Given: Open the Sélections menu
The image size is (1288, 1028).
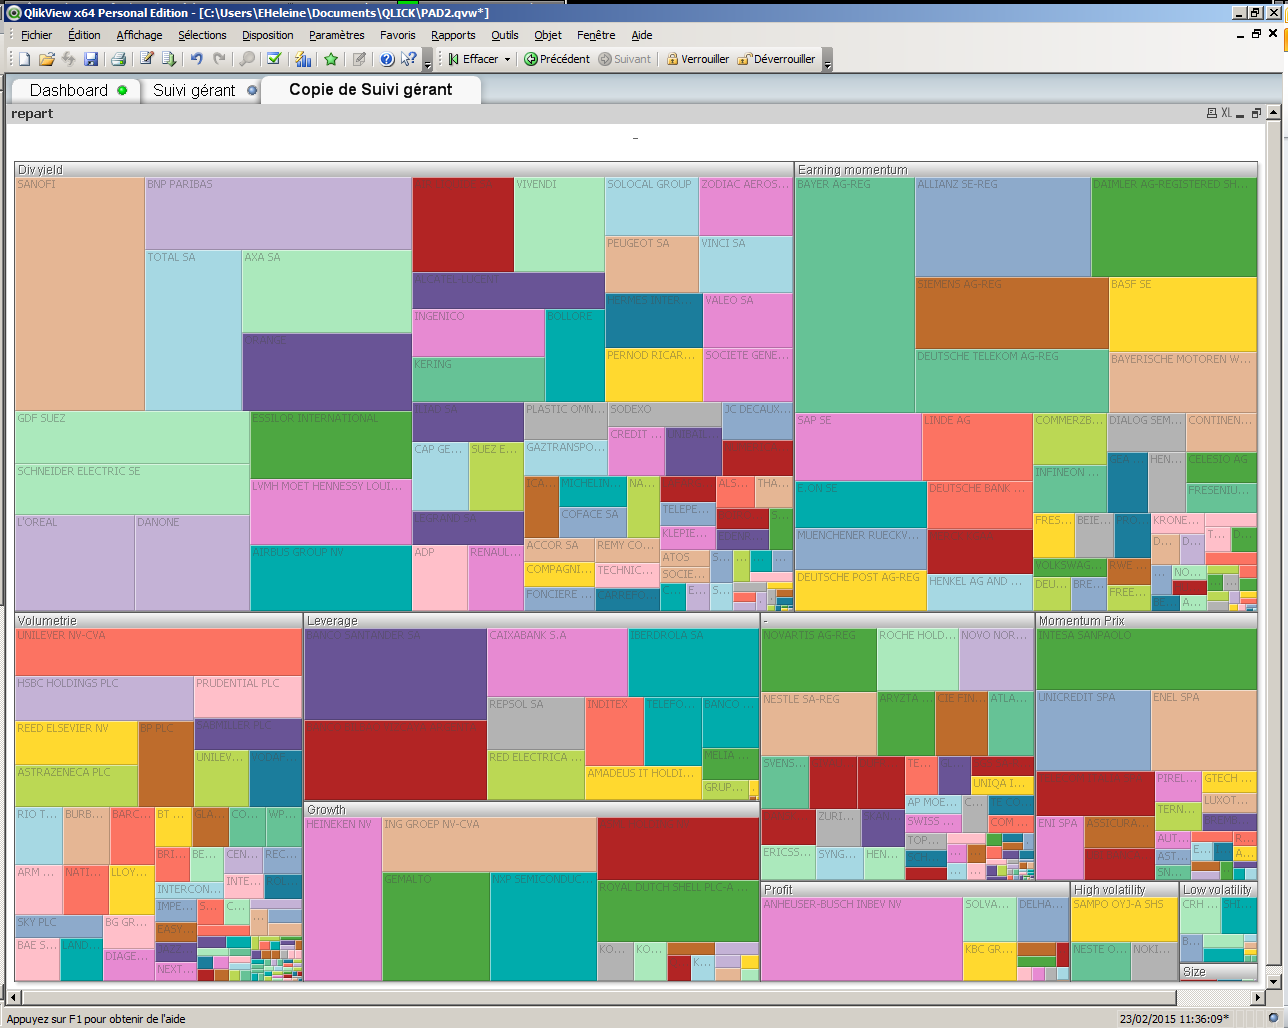Looking at the screenshot, I should 202,35.
